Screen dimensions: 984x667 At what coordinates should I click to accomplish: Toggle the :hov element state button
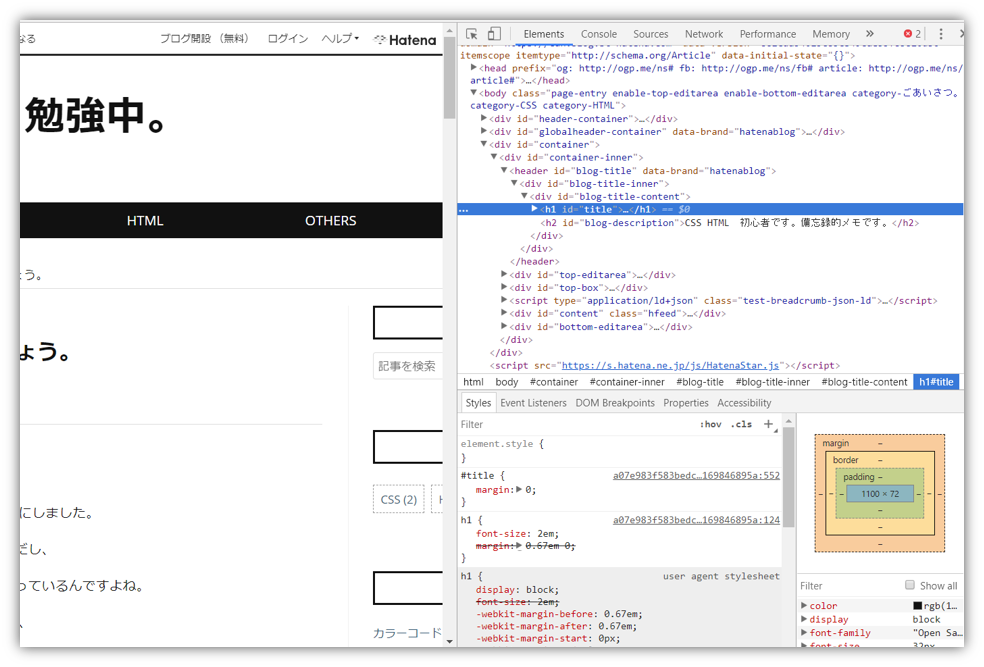[x=711, y=424]
